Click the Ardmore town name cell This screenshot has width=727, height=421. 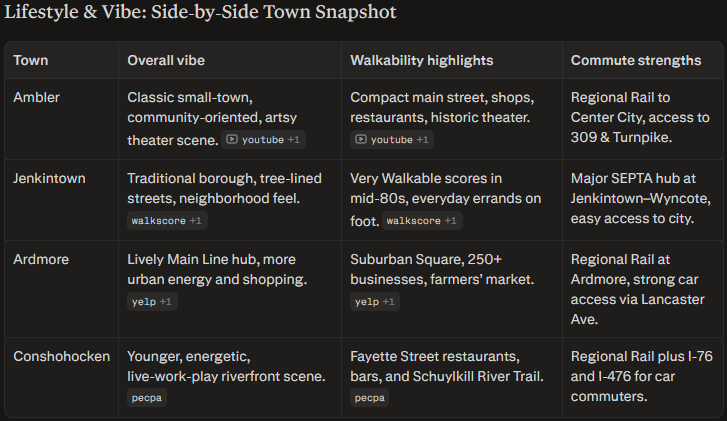pos(40,260)
